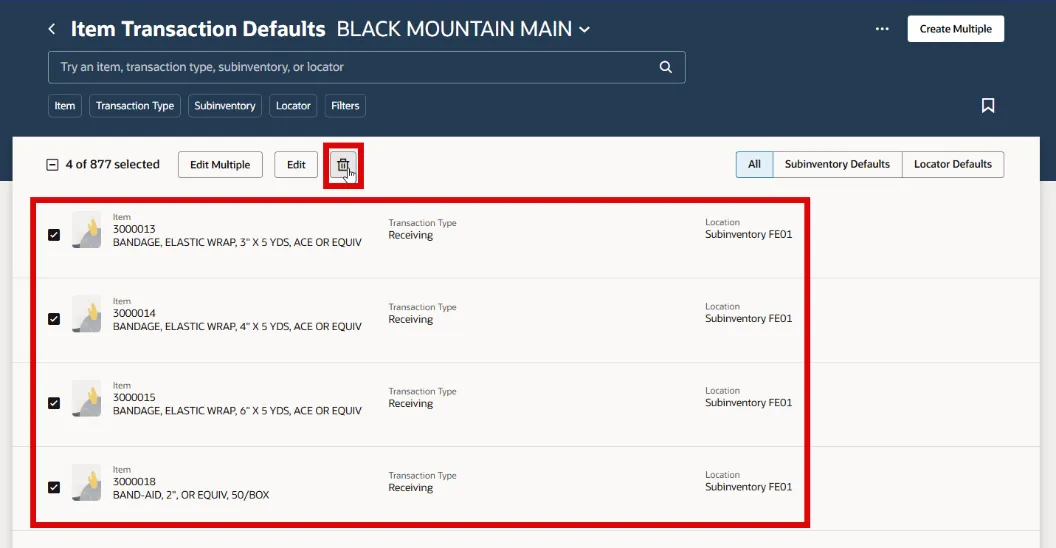This screenshot has width=1056, height=548.
Task: Click the trash delete icon
Action: [x=343, y=165]
